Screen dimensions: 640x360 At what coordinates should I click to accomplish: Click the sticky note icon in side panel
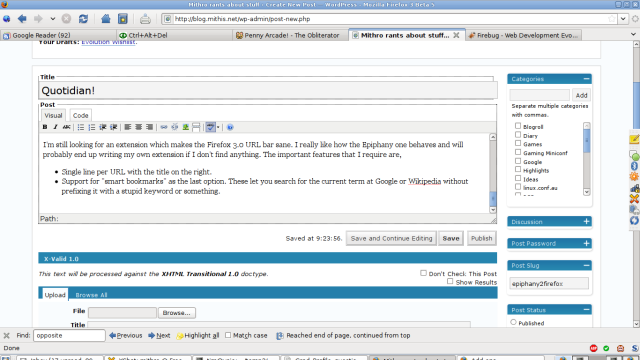click(x=634, y=139)
